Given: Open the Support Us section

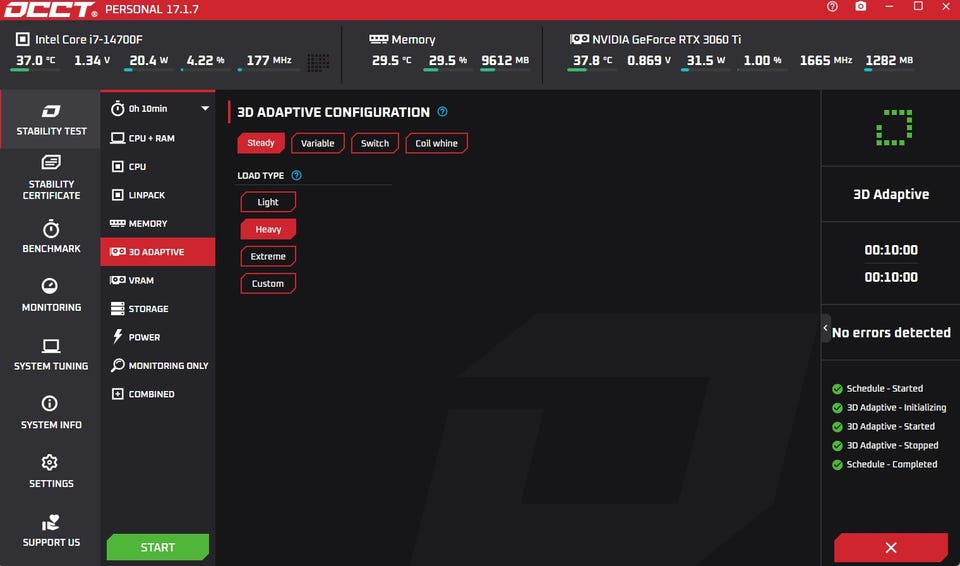Looking at the screenshot, I should tap(51, 530).
